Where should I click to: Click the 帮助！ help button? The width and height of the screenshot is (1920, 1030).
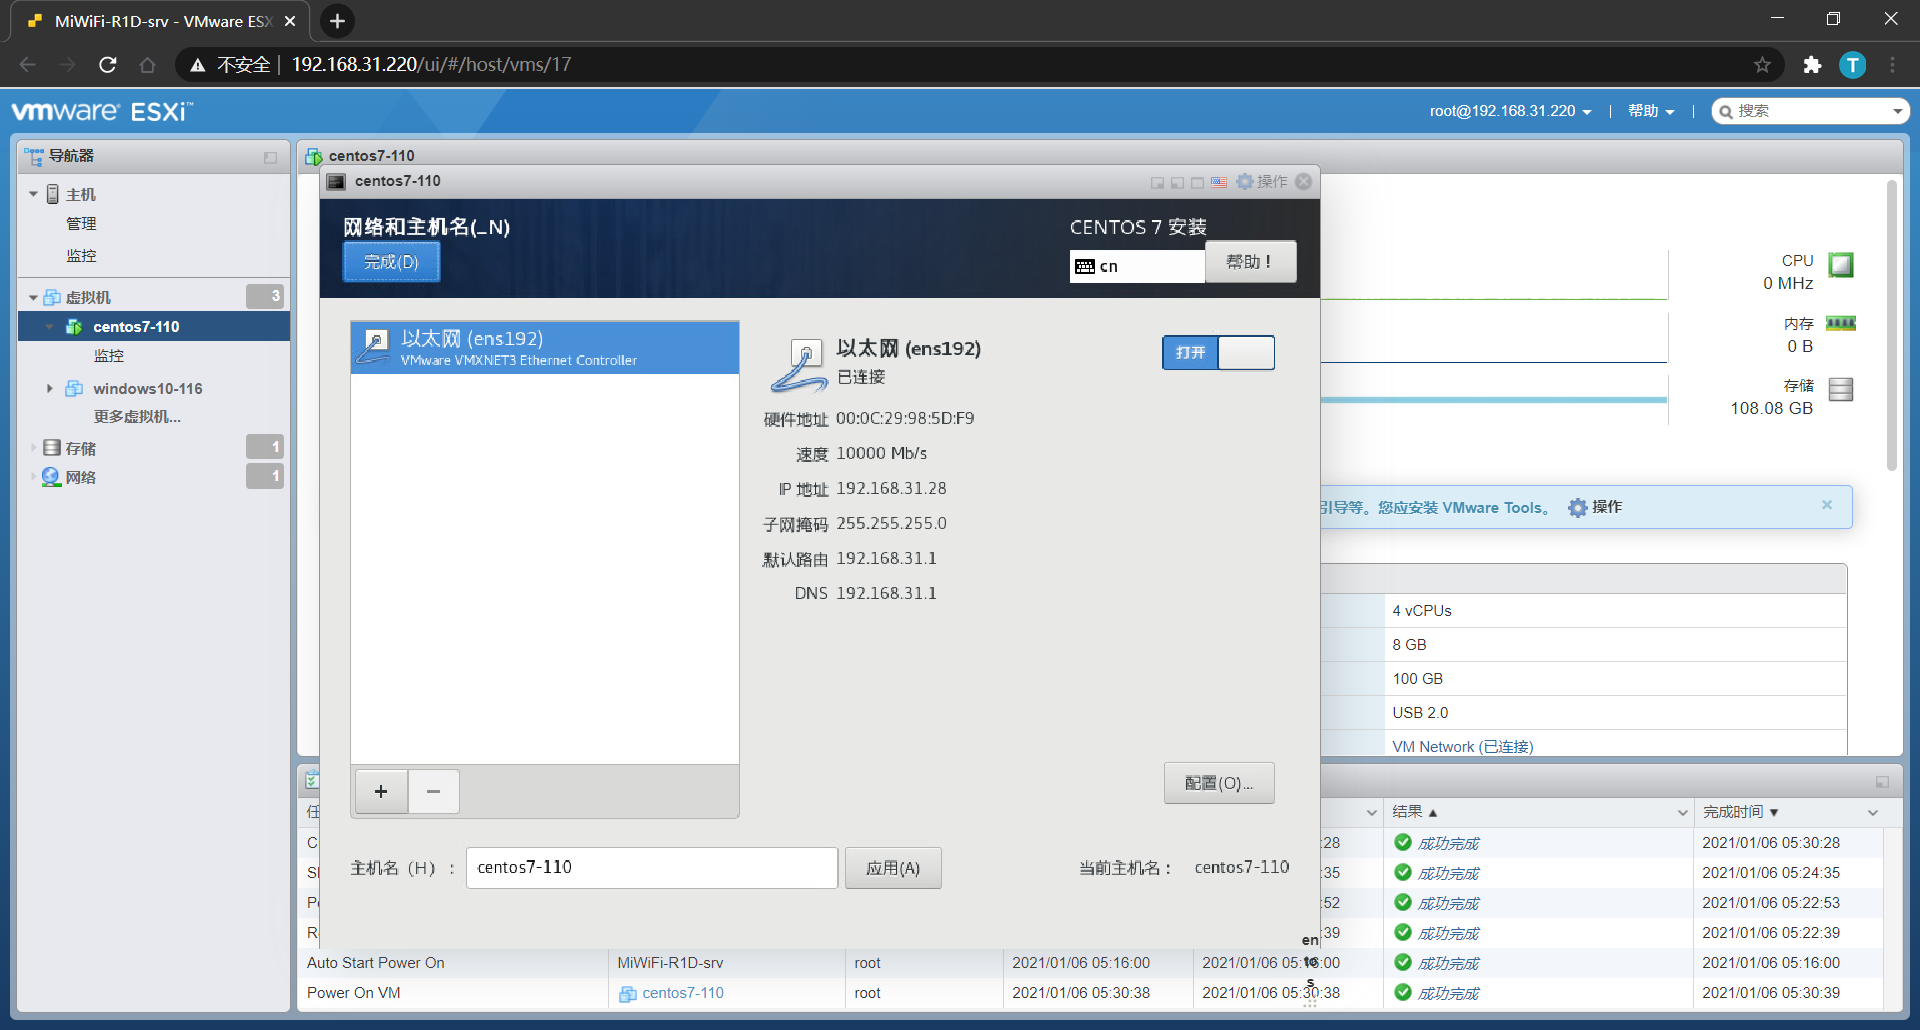(1250, 262)
